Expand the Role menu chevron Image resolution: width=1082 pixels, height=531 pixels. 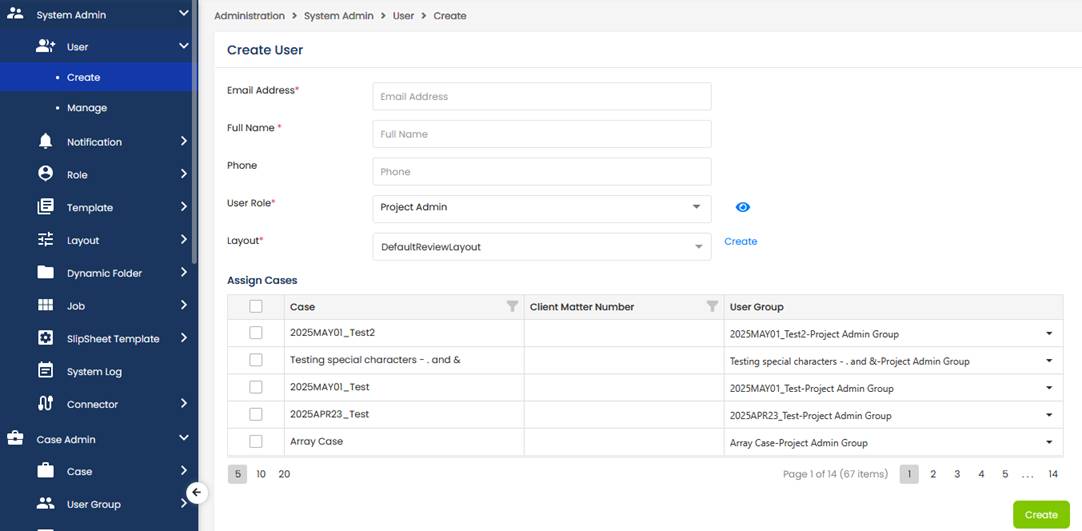(x=184, y=174)
